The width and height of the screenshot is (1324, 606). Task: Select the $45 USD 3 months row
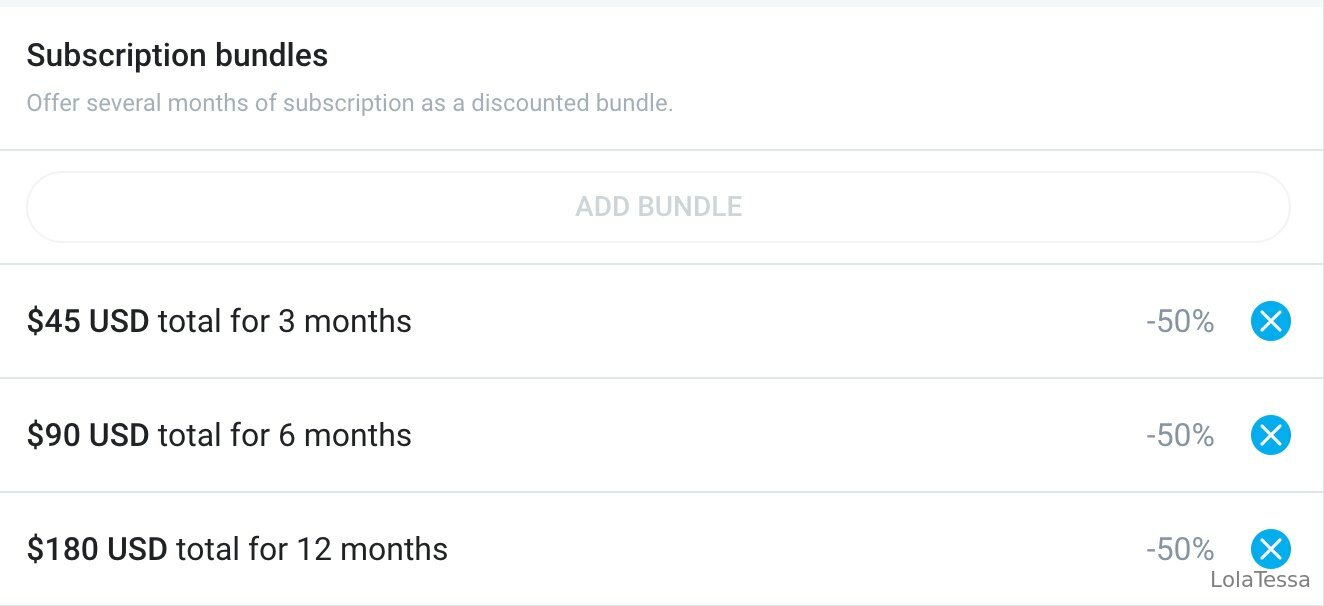(662, 321)
